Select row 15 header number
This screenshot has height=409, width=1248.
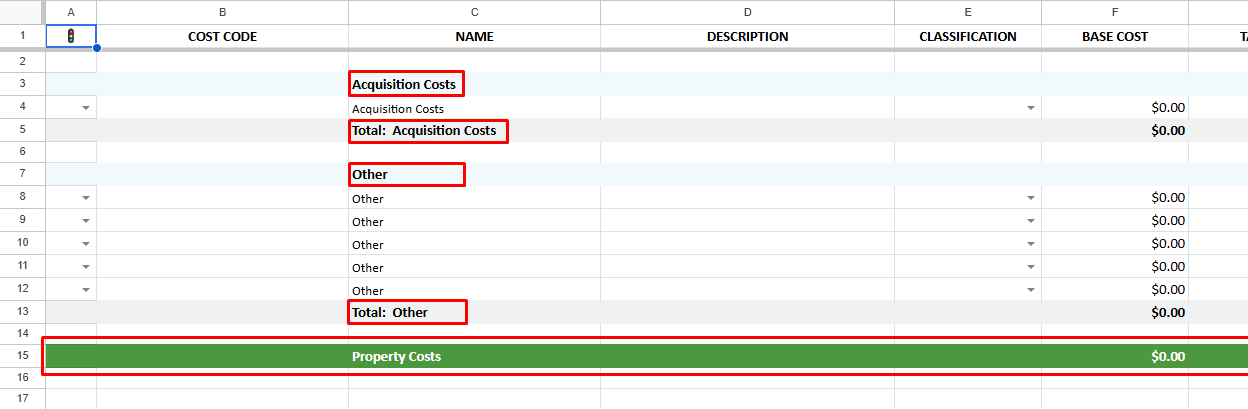tap(23, 356)
